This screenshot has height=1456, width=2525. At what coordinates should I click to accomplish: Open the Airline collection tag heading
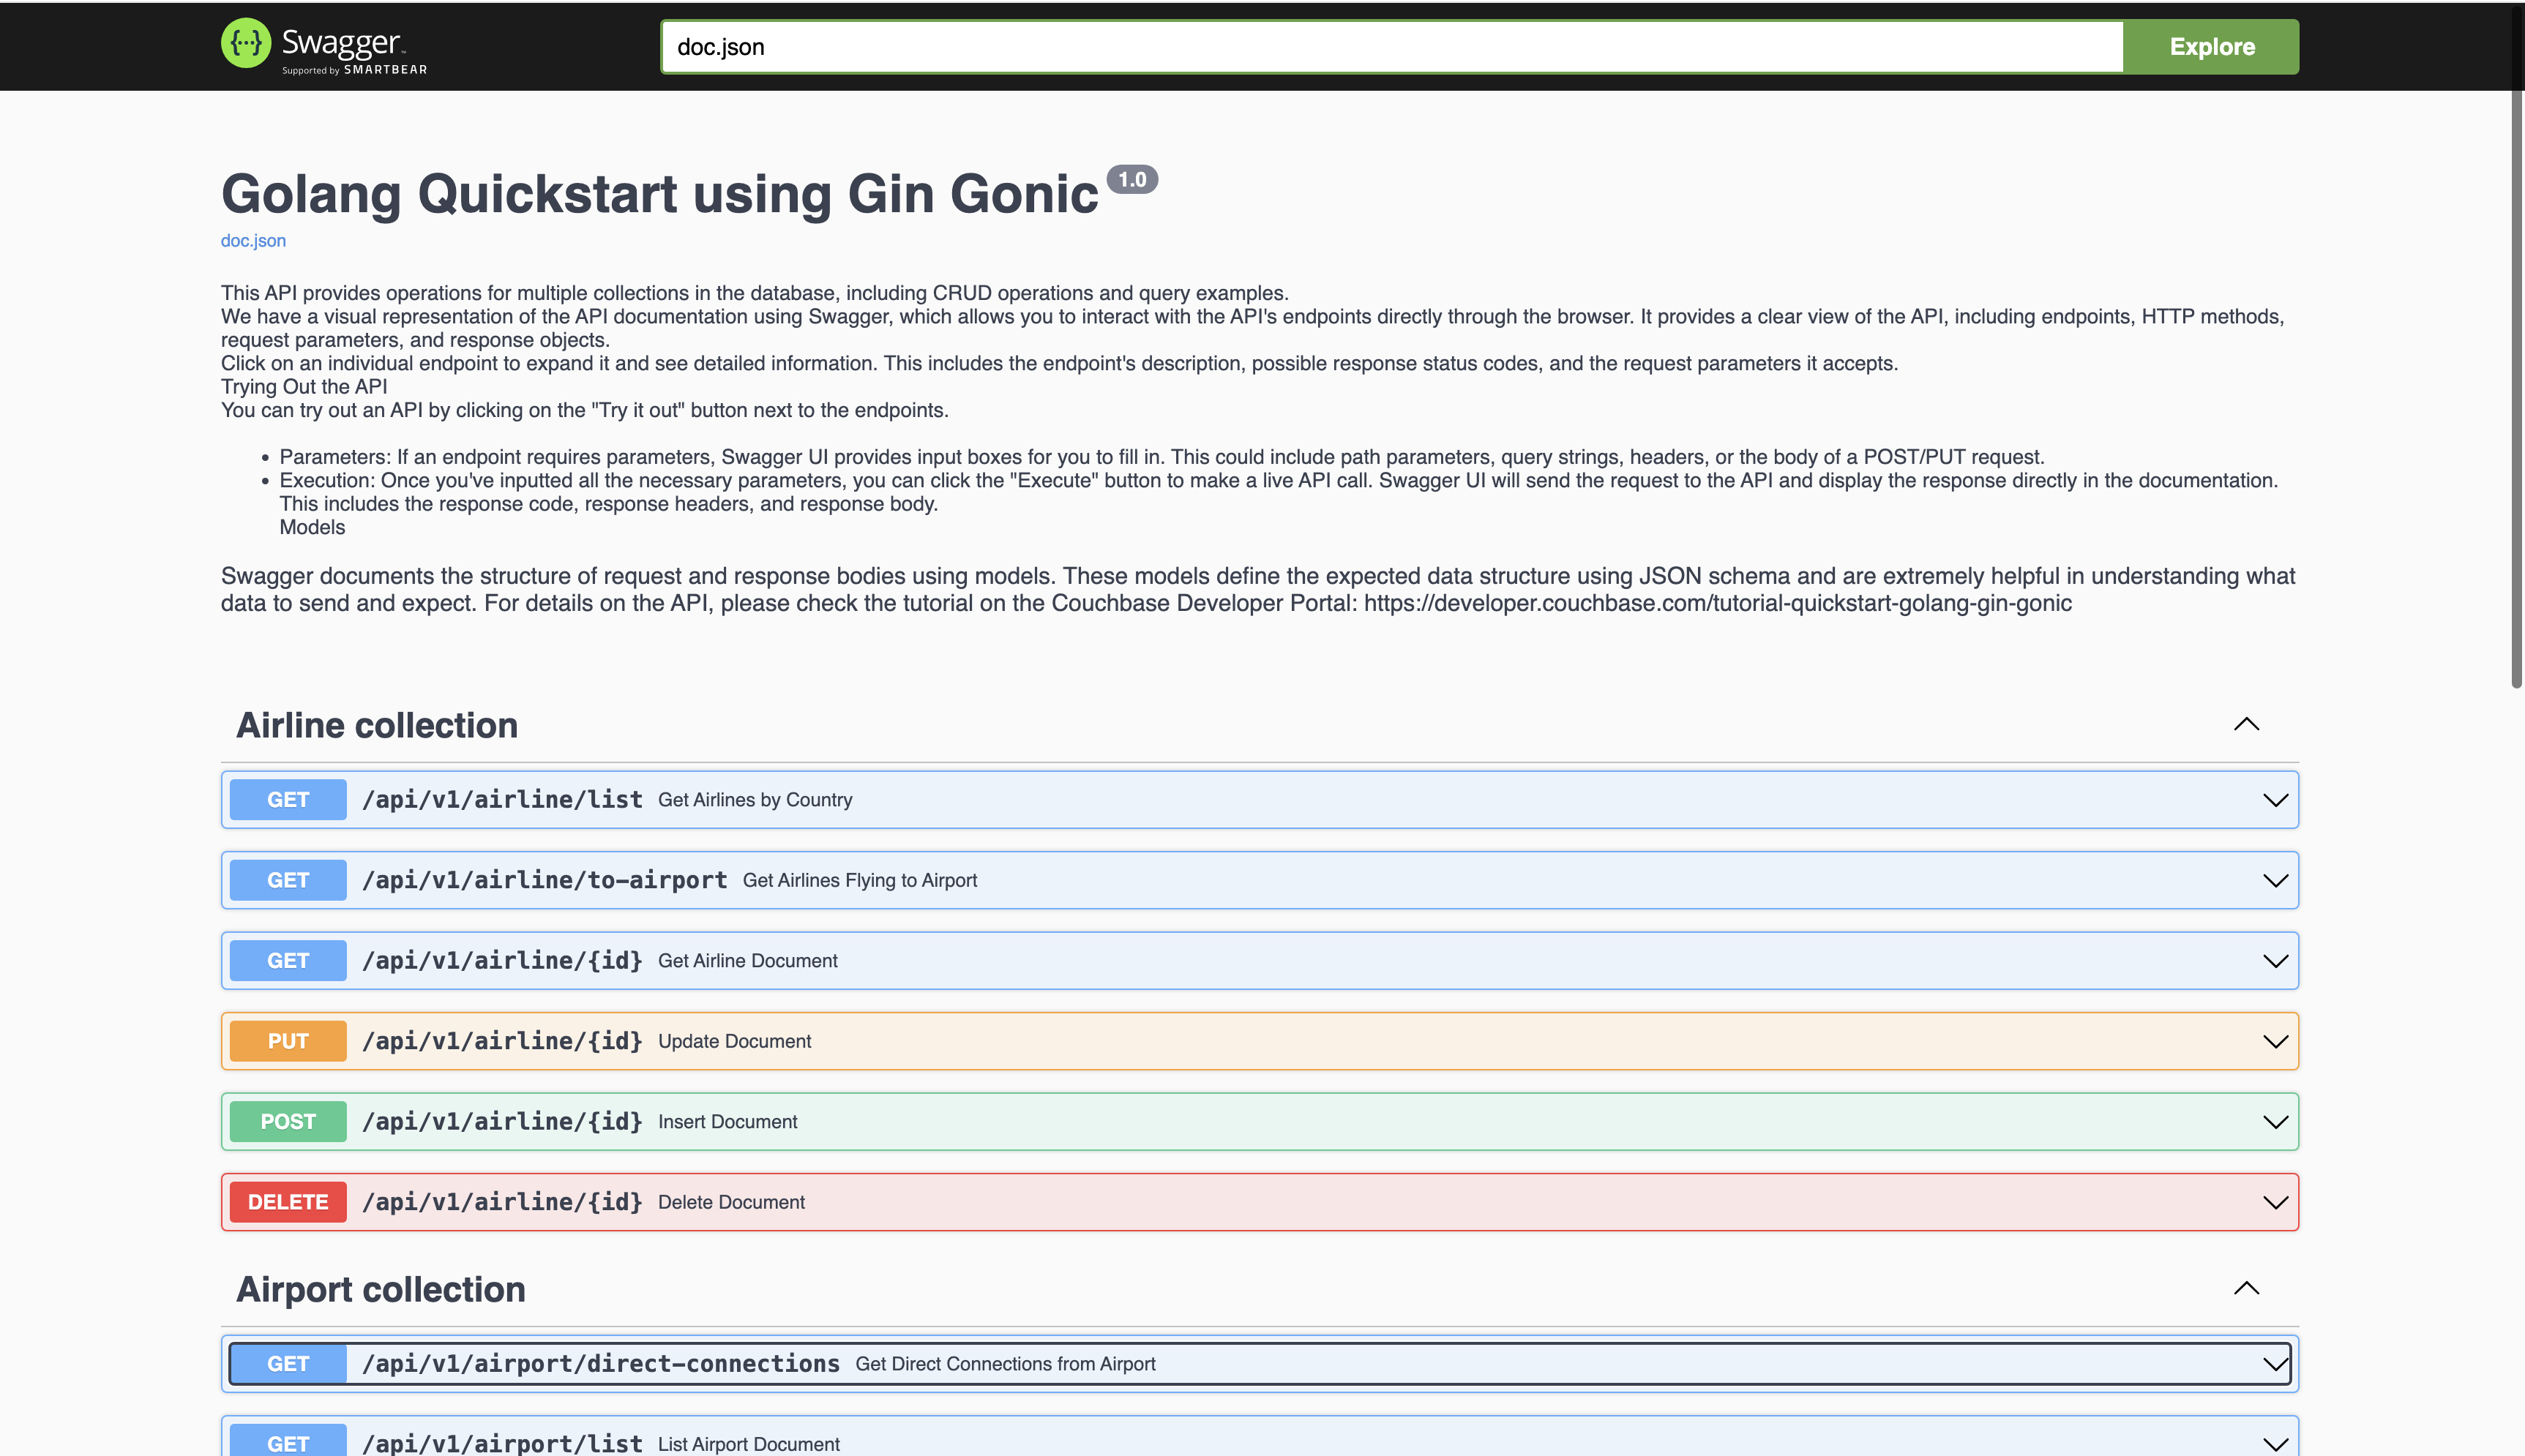point(377,726)
